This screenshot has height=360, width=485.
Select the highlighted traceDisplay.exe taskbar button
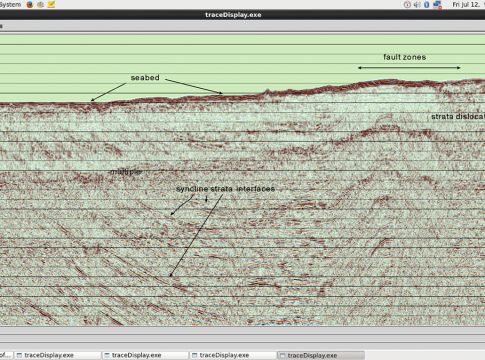320,355
